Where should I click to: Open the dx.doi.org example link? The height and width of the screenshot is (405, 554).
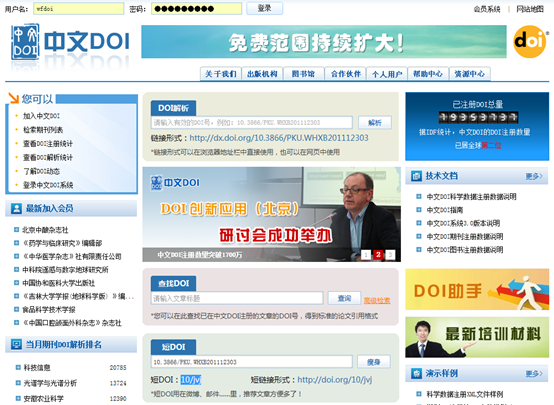click(279, 138)
